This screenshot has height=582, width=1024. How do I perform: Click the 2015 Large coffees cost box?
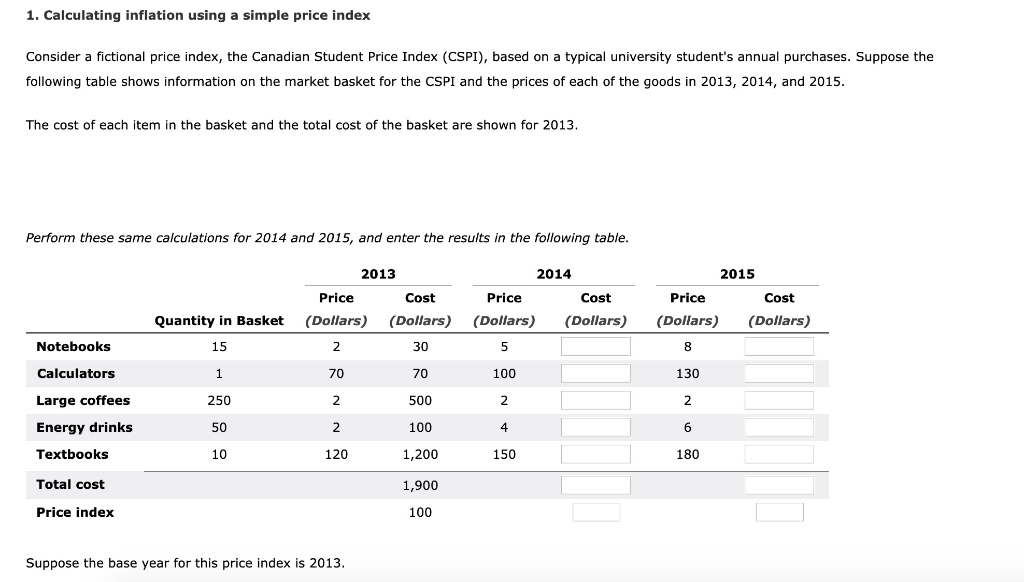[x=779, y=399]
